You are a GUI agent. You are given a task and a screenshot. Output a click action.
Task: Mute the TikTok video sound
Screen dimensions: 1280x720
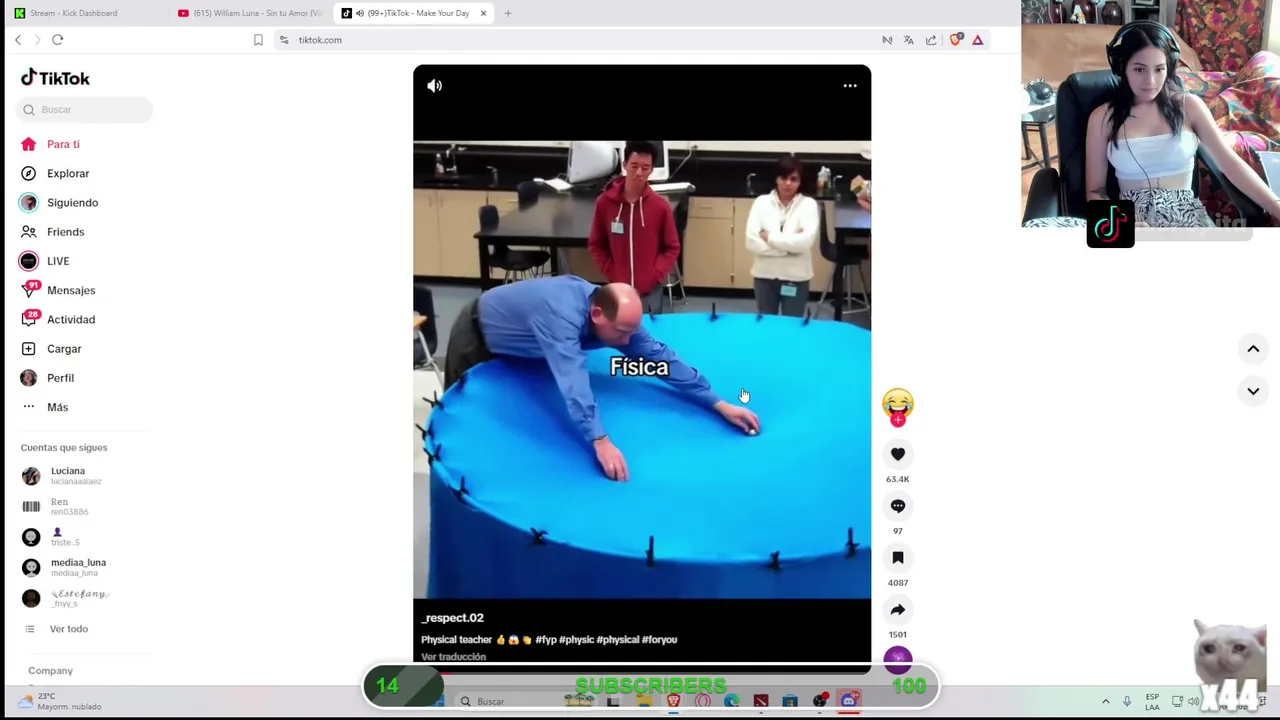pyautogui.click(x=434, y=86)
